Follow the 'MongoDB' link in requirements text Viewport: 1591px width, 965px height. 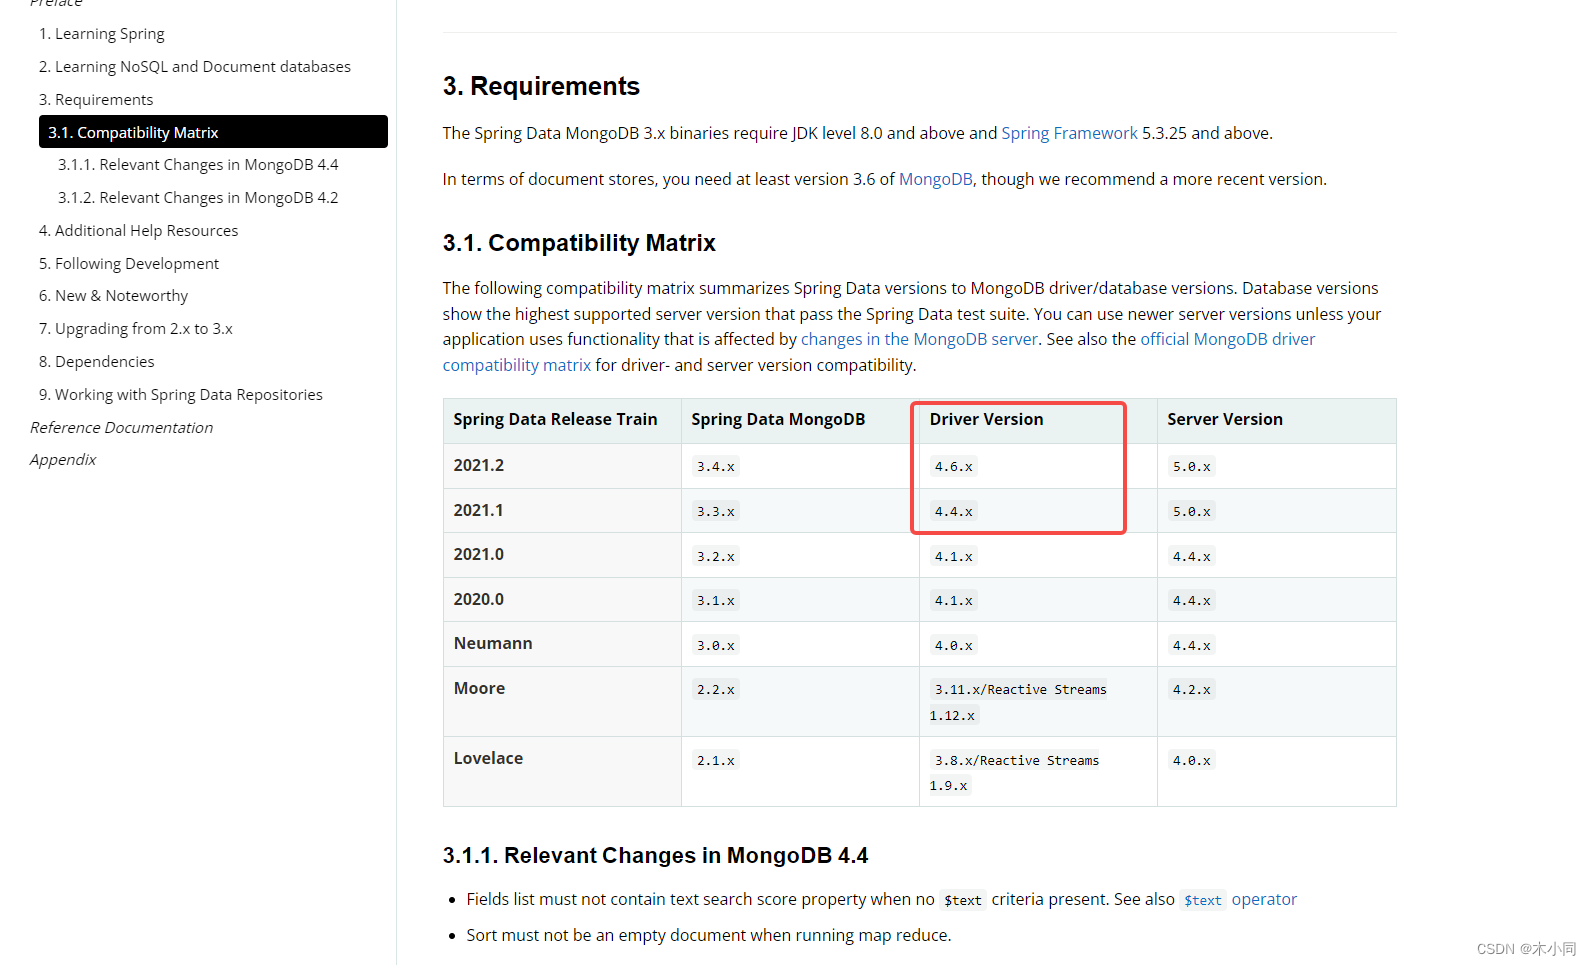click(x=935, y=179)
